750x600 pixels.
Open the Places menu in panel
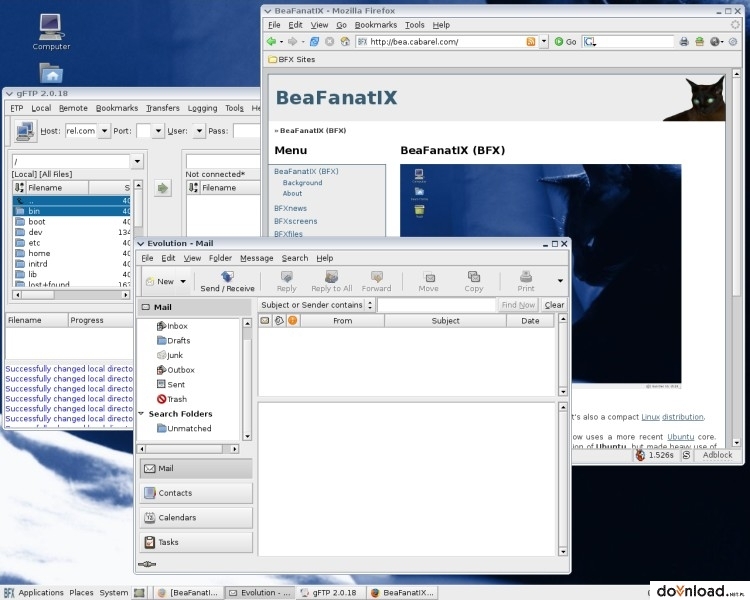[x=81, y=592]
